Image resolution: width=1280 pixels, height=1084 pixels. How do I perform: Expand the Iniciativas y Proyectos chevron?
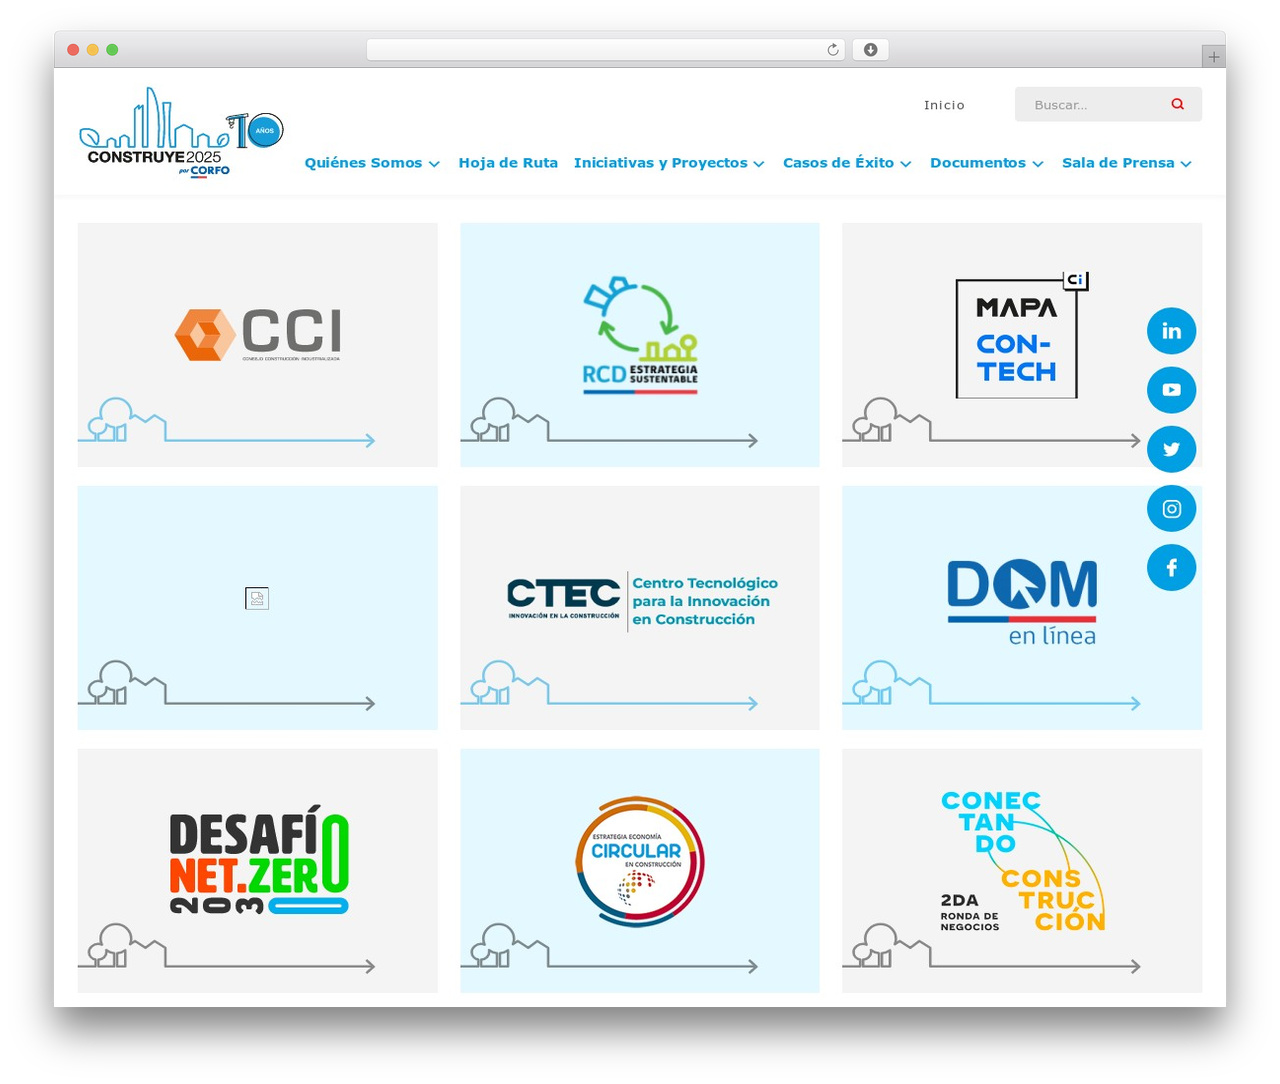tap(759, 164)
